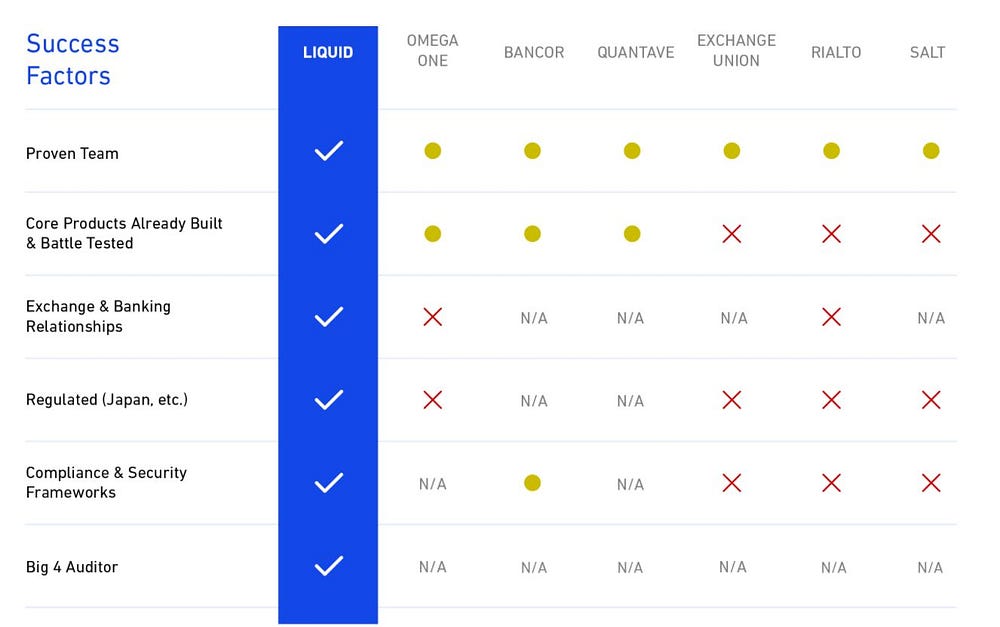Click Liquid's checkmark for Exchange & Banking Relationships
This screenshot has width=1000, height=627.
328,317
